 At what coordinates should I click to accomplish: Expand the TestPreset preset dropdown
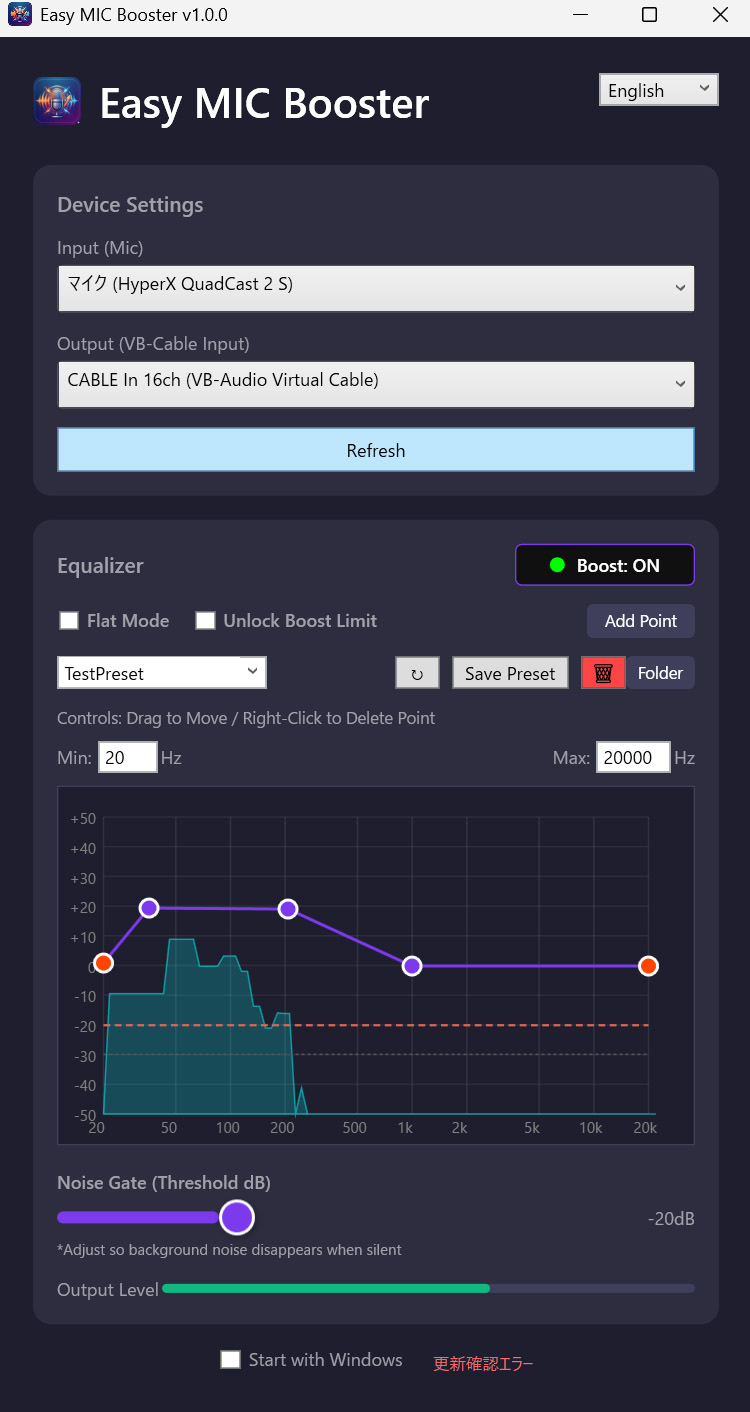coord(162,673)
